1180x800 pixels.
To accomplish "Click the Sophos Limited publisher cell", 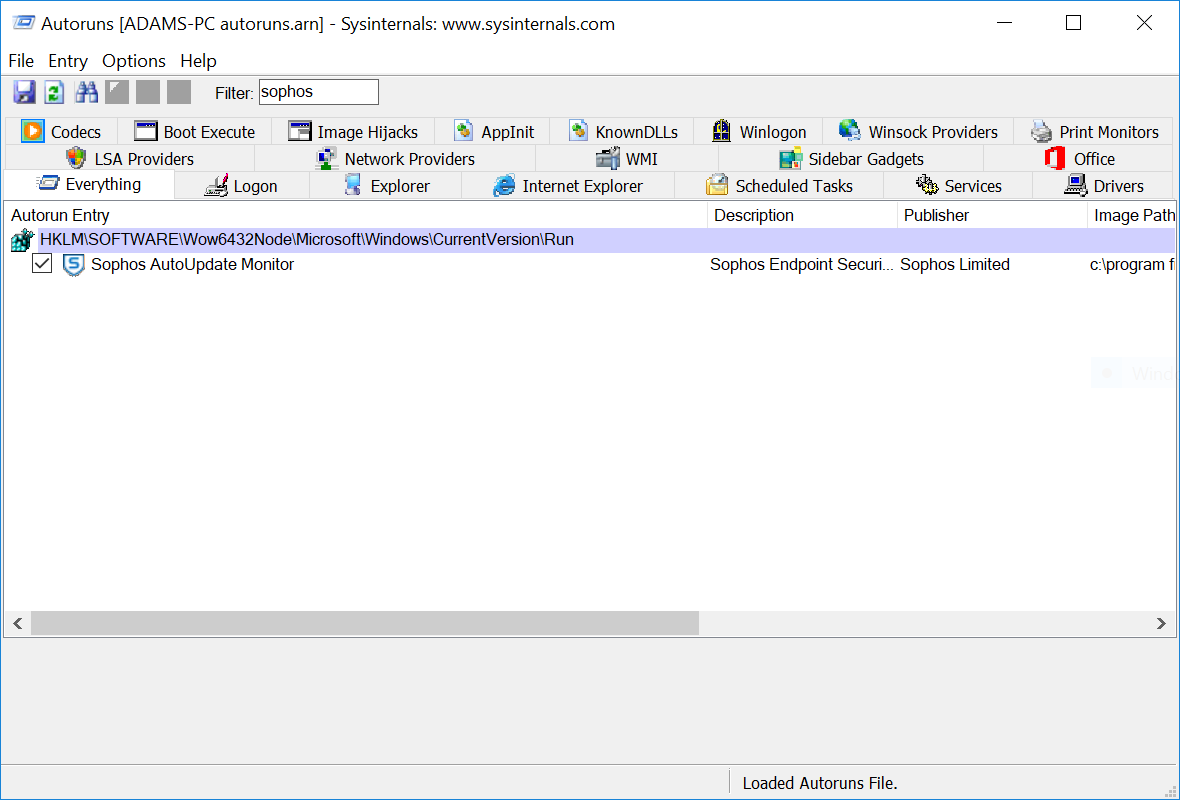I will pos(955,264).
